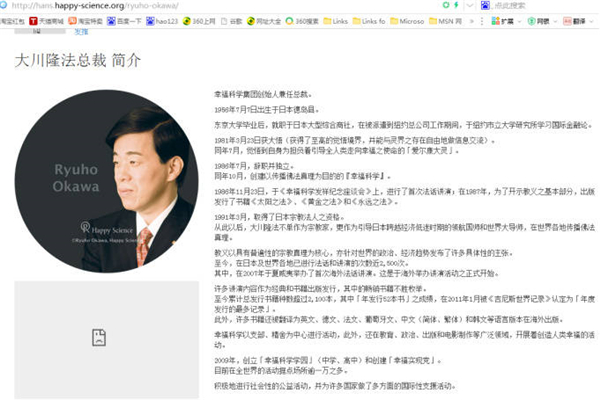Click the green refresh icon in address bar
Screen dimensions: 600x400
coord(446,5)
